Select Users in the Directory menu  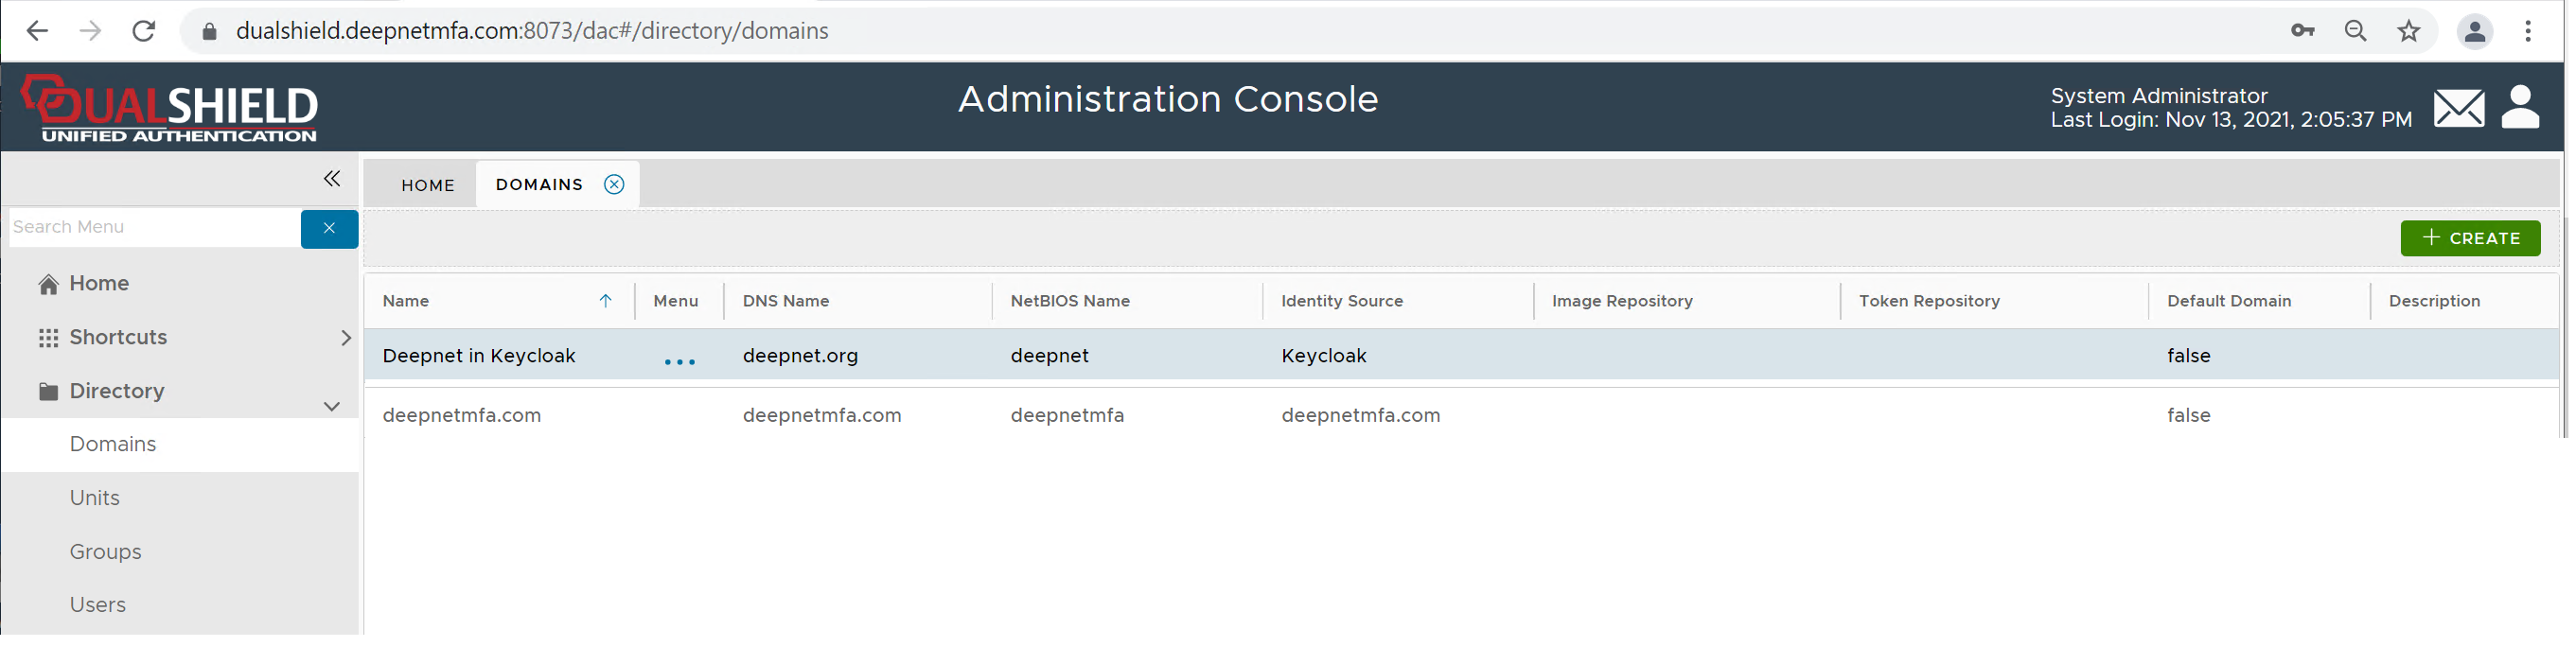click(x=98, y=604)
